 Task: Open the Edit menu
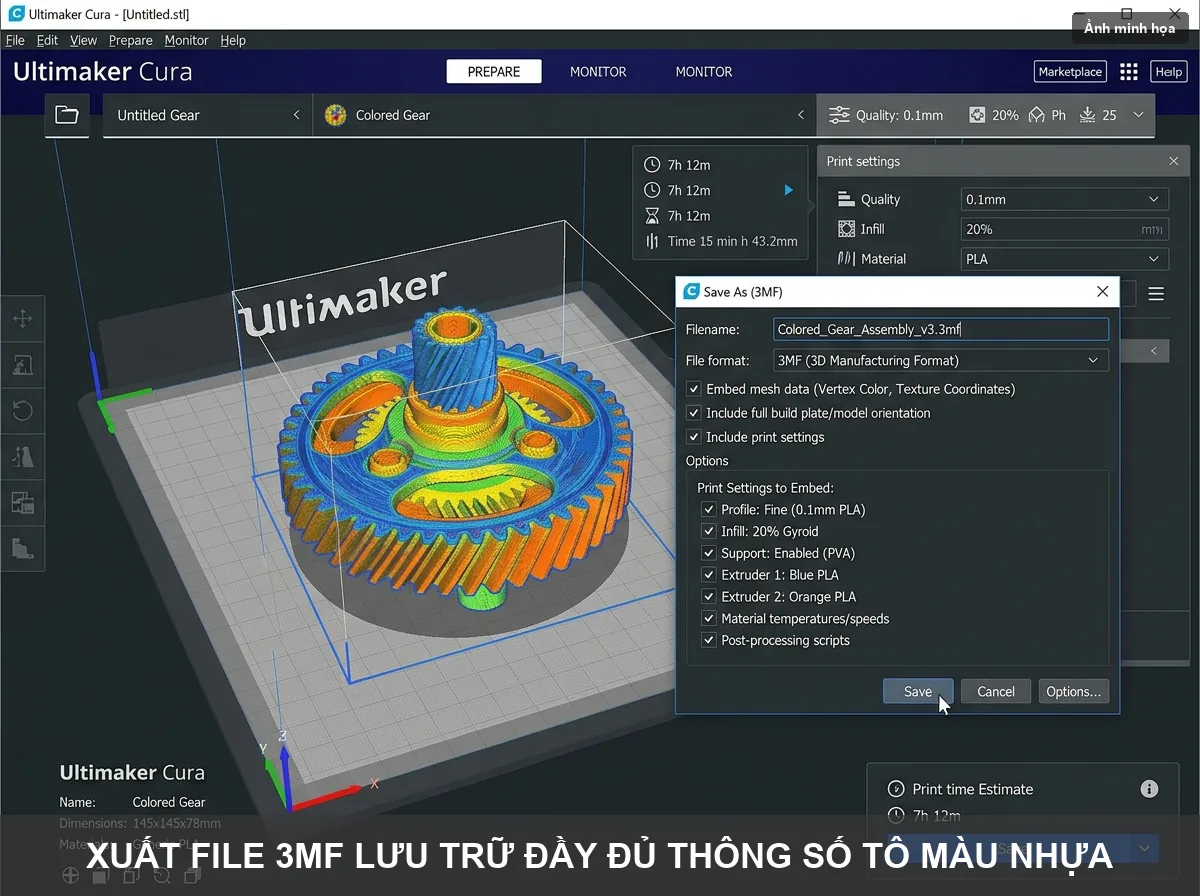pos(47,40)
